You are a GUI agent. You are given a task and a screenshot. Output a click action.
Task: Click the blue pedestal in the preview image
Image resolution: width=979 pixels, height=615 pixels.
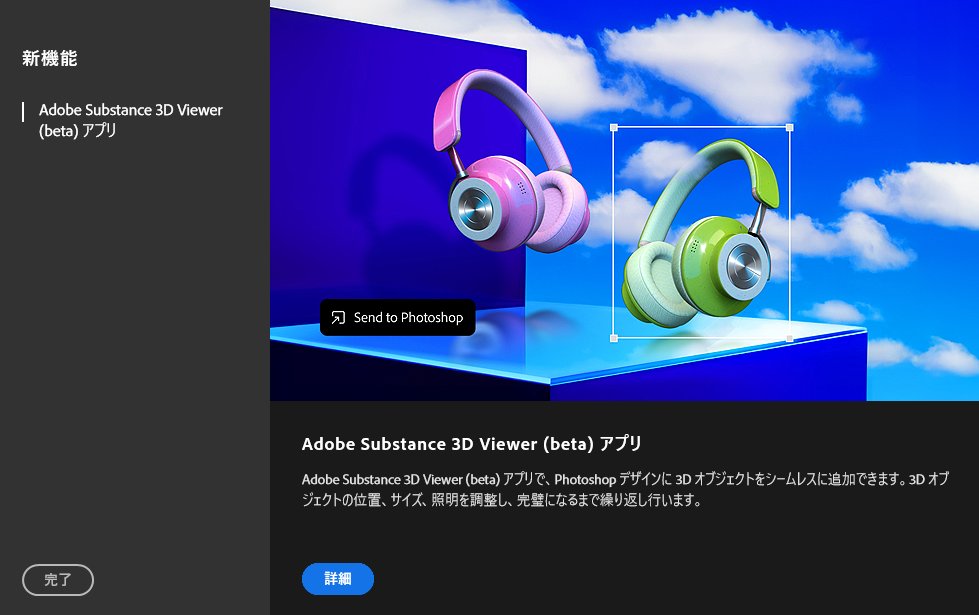(700, 380)
